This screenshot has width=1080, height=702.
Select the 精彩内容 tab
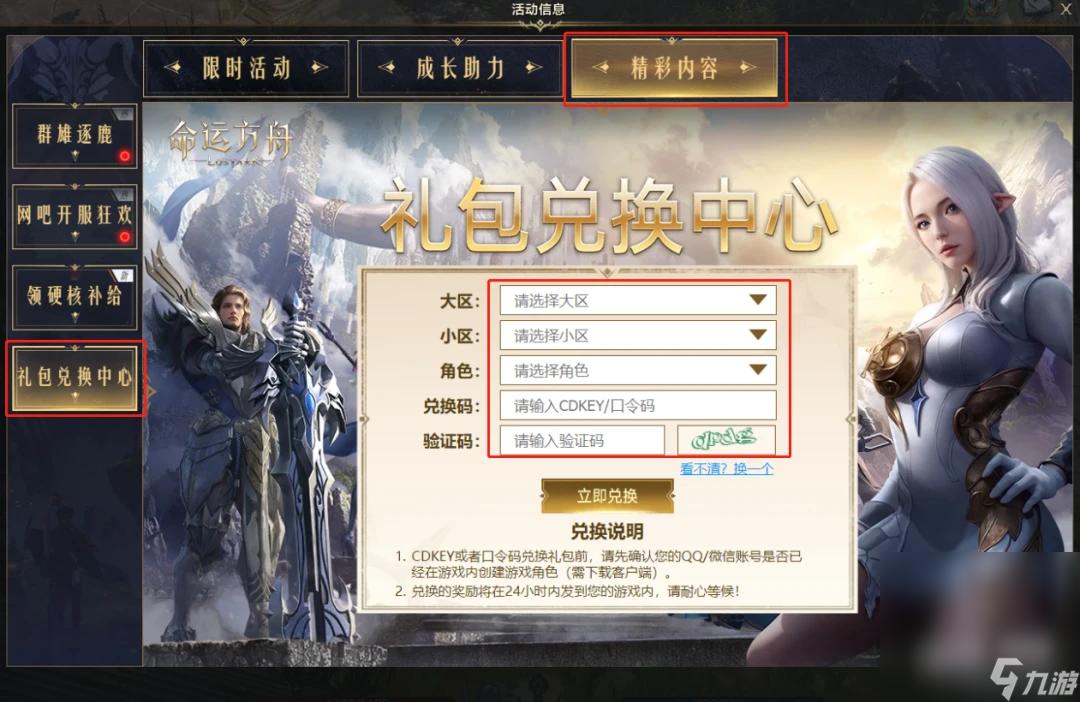(x=674, y=68)
